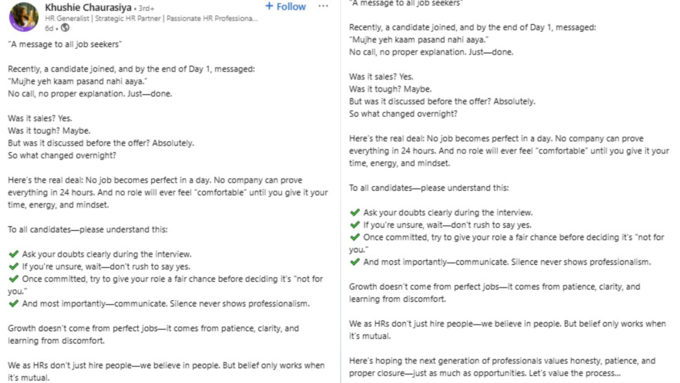
Task: Click the 3rd+ connection degree label
Action: (x=146, y=8)
